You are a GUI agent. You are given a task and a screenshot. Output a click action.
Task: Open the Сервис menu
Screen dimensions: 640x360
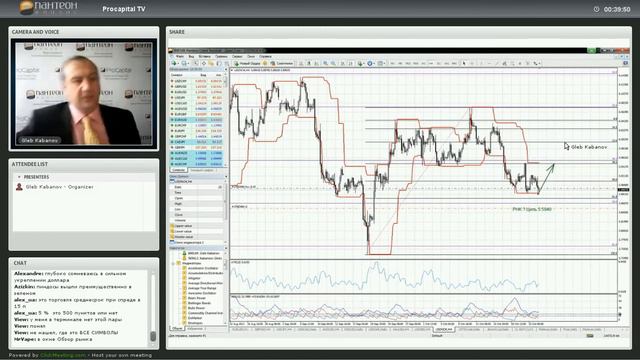coord(237,56)
